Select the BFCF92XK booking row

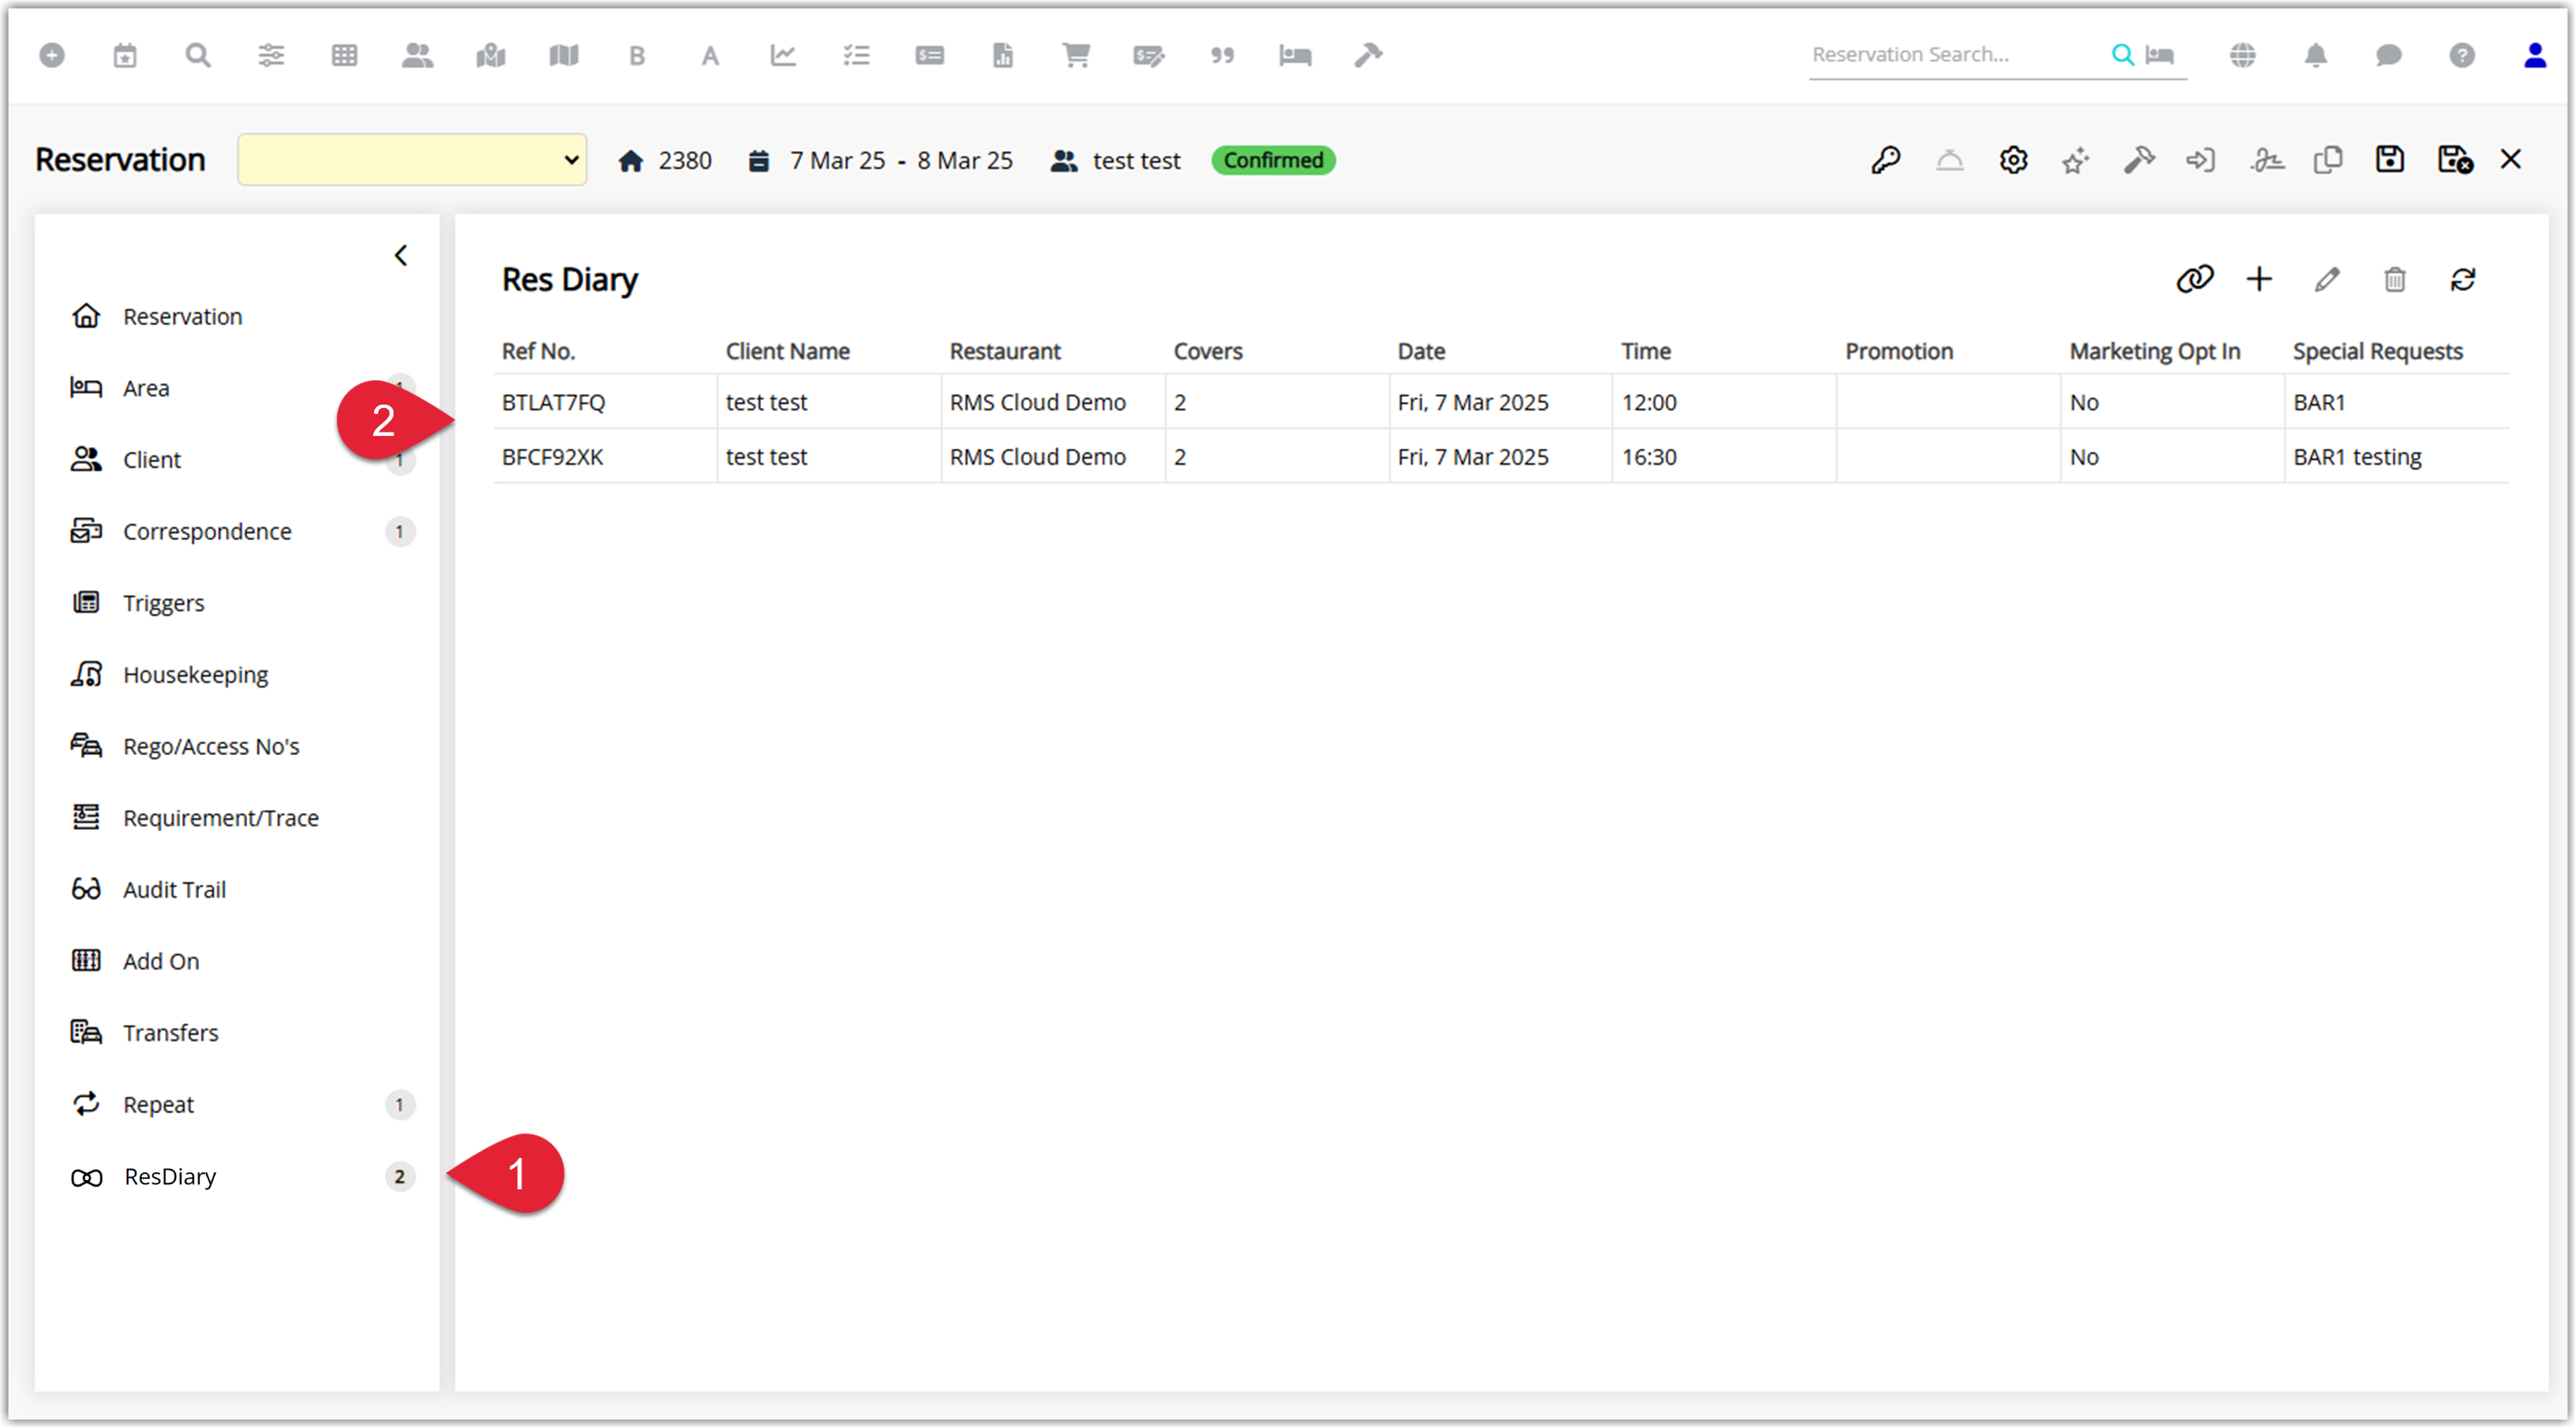(1501, 457)
